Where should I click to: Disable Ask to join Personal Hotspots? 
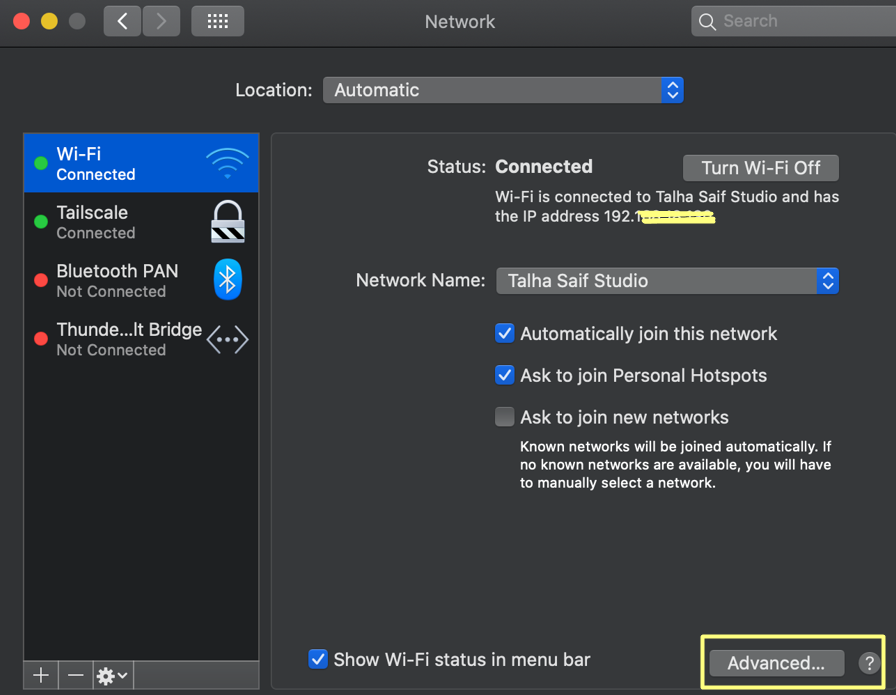(505, 376)
